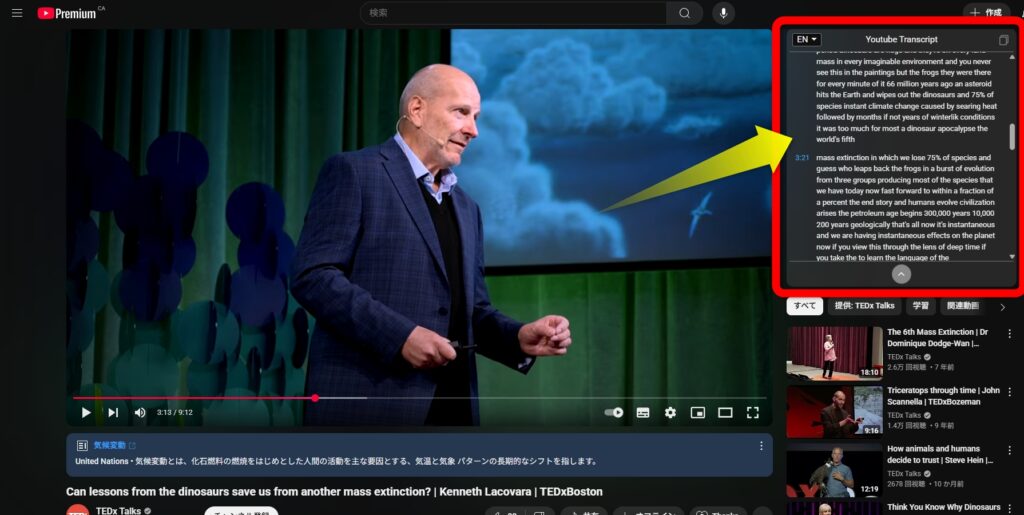Screen dimensions: 1024x515
Task: Click the transcript scrollbar up arrow
Action: point(1012,57)
